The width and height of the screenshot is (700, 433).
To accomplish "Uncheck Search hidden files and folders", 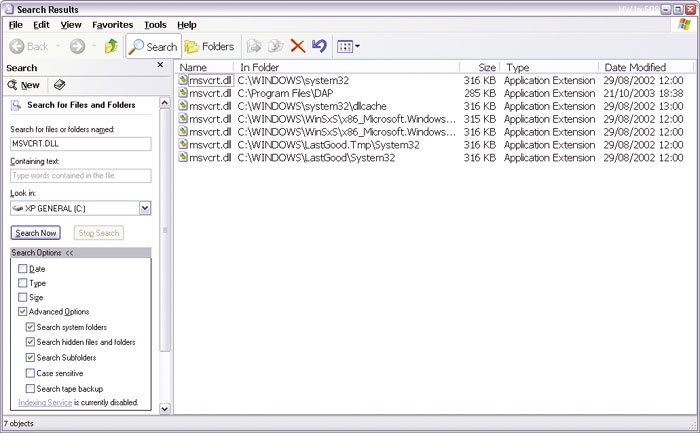I will (30, 342).
